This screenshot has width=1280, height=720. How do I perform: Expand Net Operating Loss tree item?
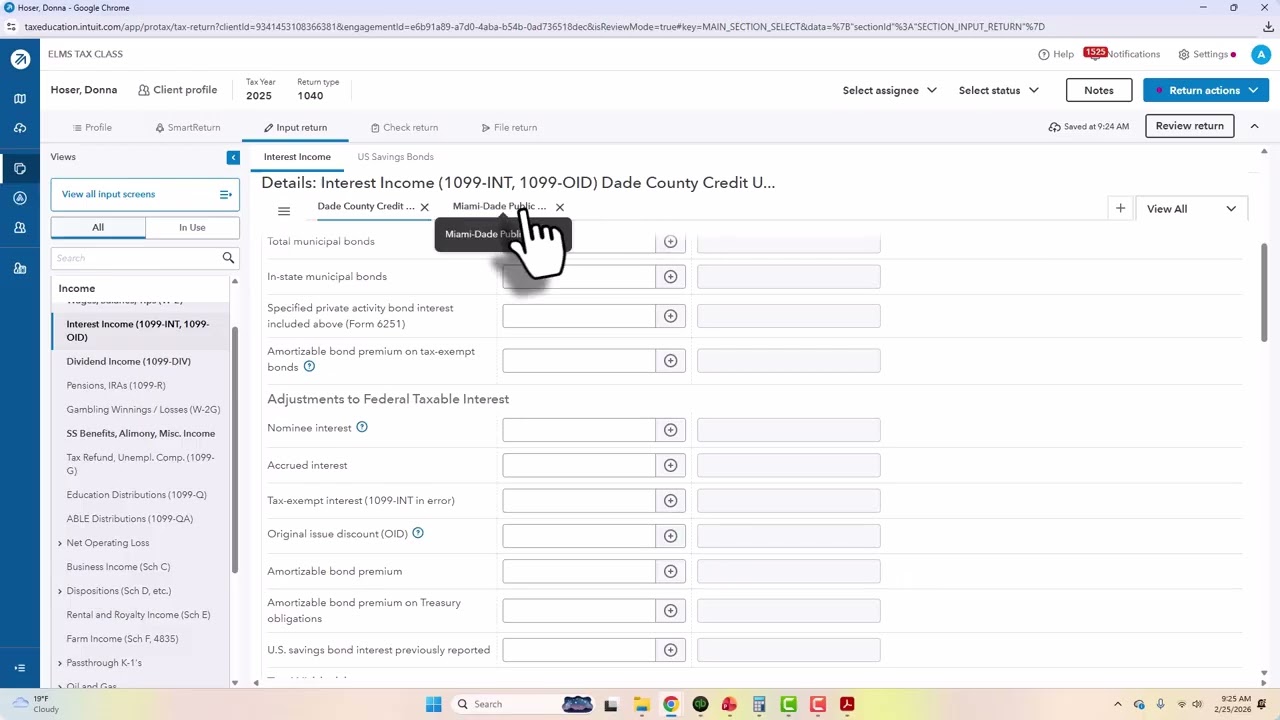[60, 543]
